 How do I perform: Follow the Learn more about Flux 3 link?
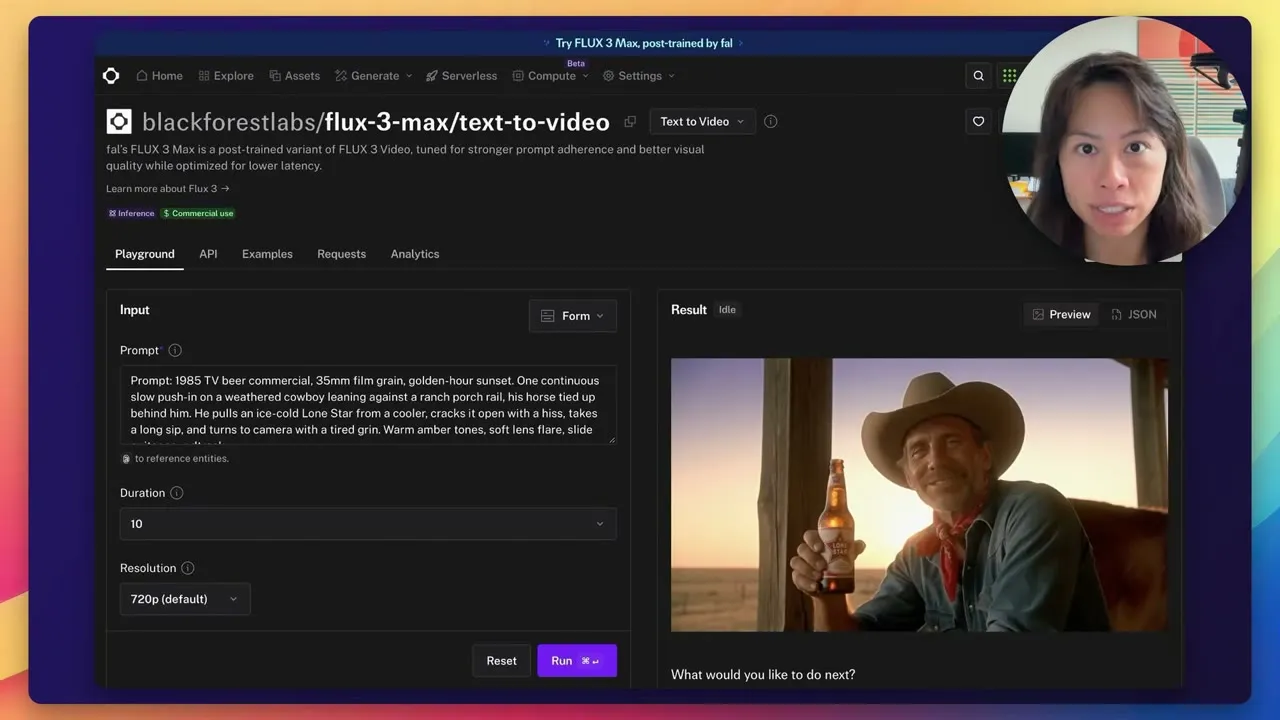168,189
